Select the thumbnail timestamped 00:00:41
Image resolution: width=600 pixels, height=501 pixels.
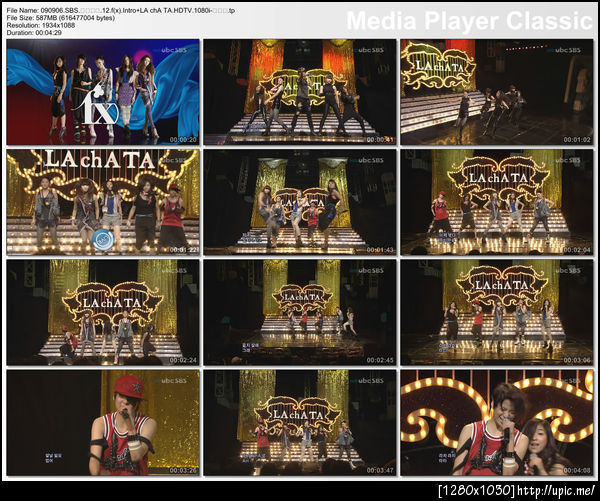point(300,92)
